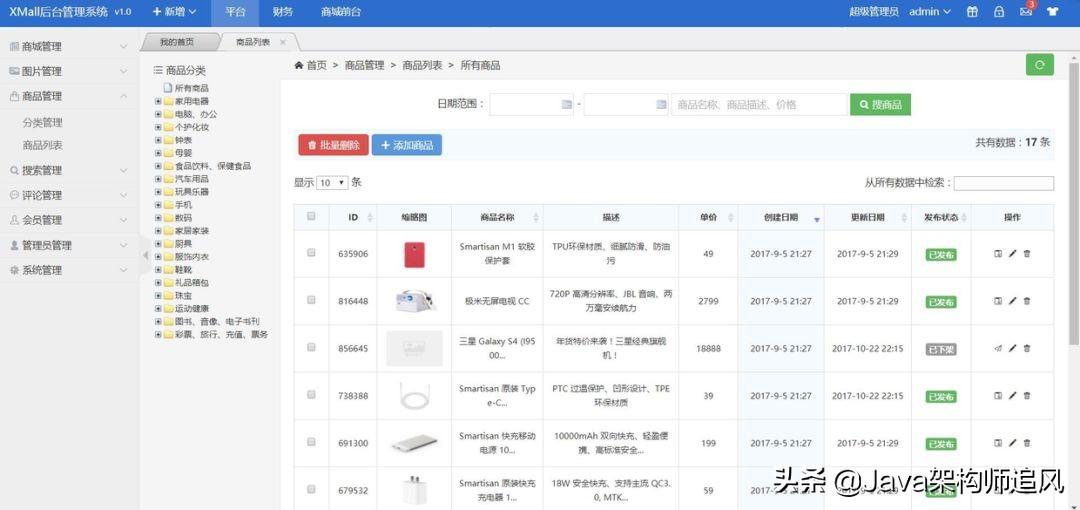Click thumbnail of Smartisan M1 软胶保护套

415,254
